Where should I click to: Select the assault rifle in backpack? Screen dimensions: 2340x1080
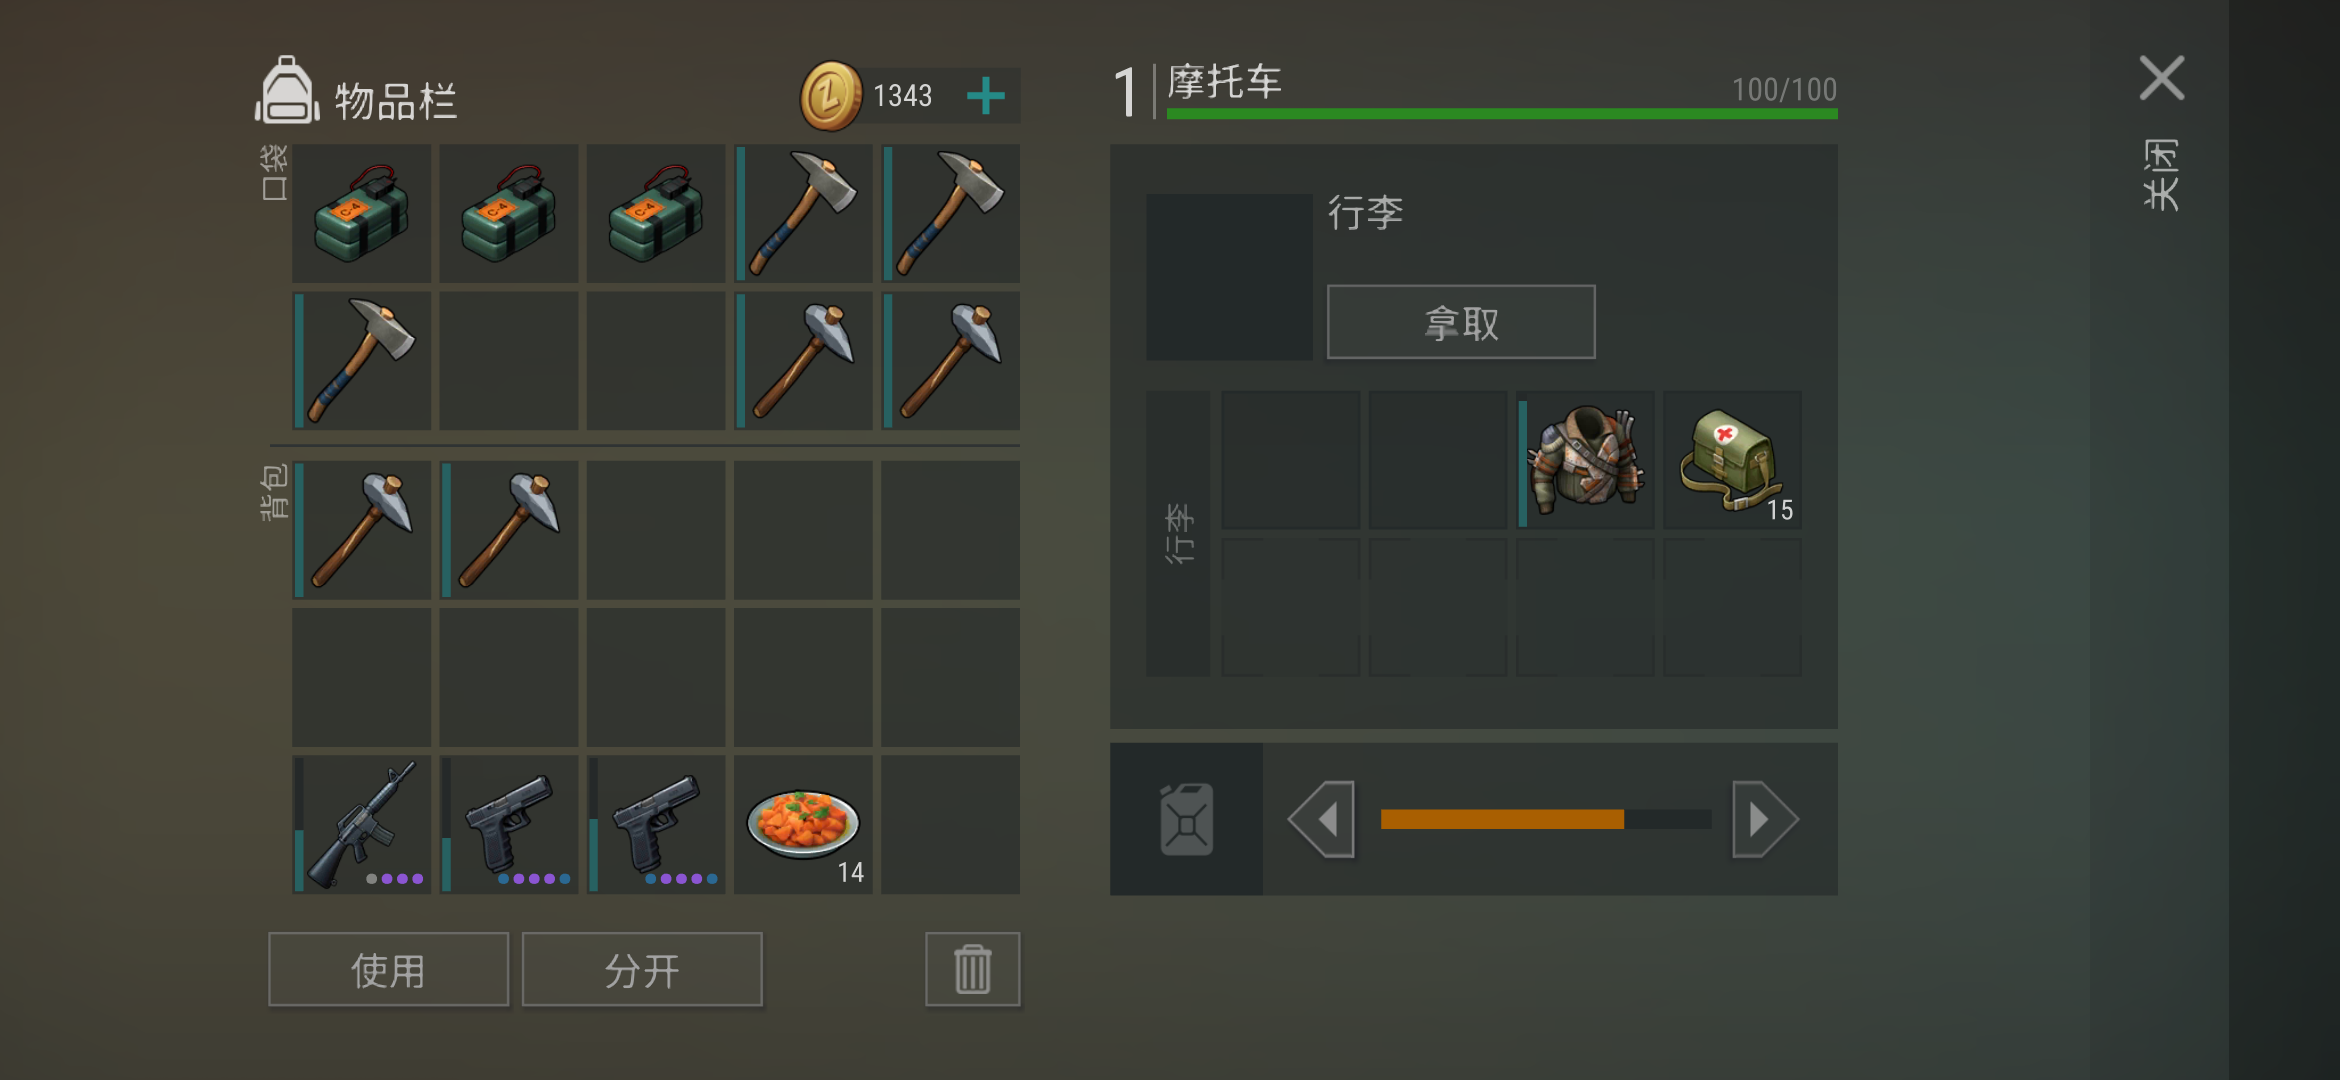[x=361, y=824]
